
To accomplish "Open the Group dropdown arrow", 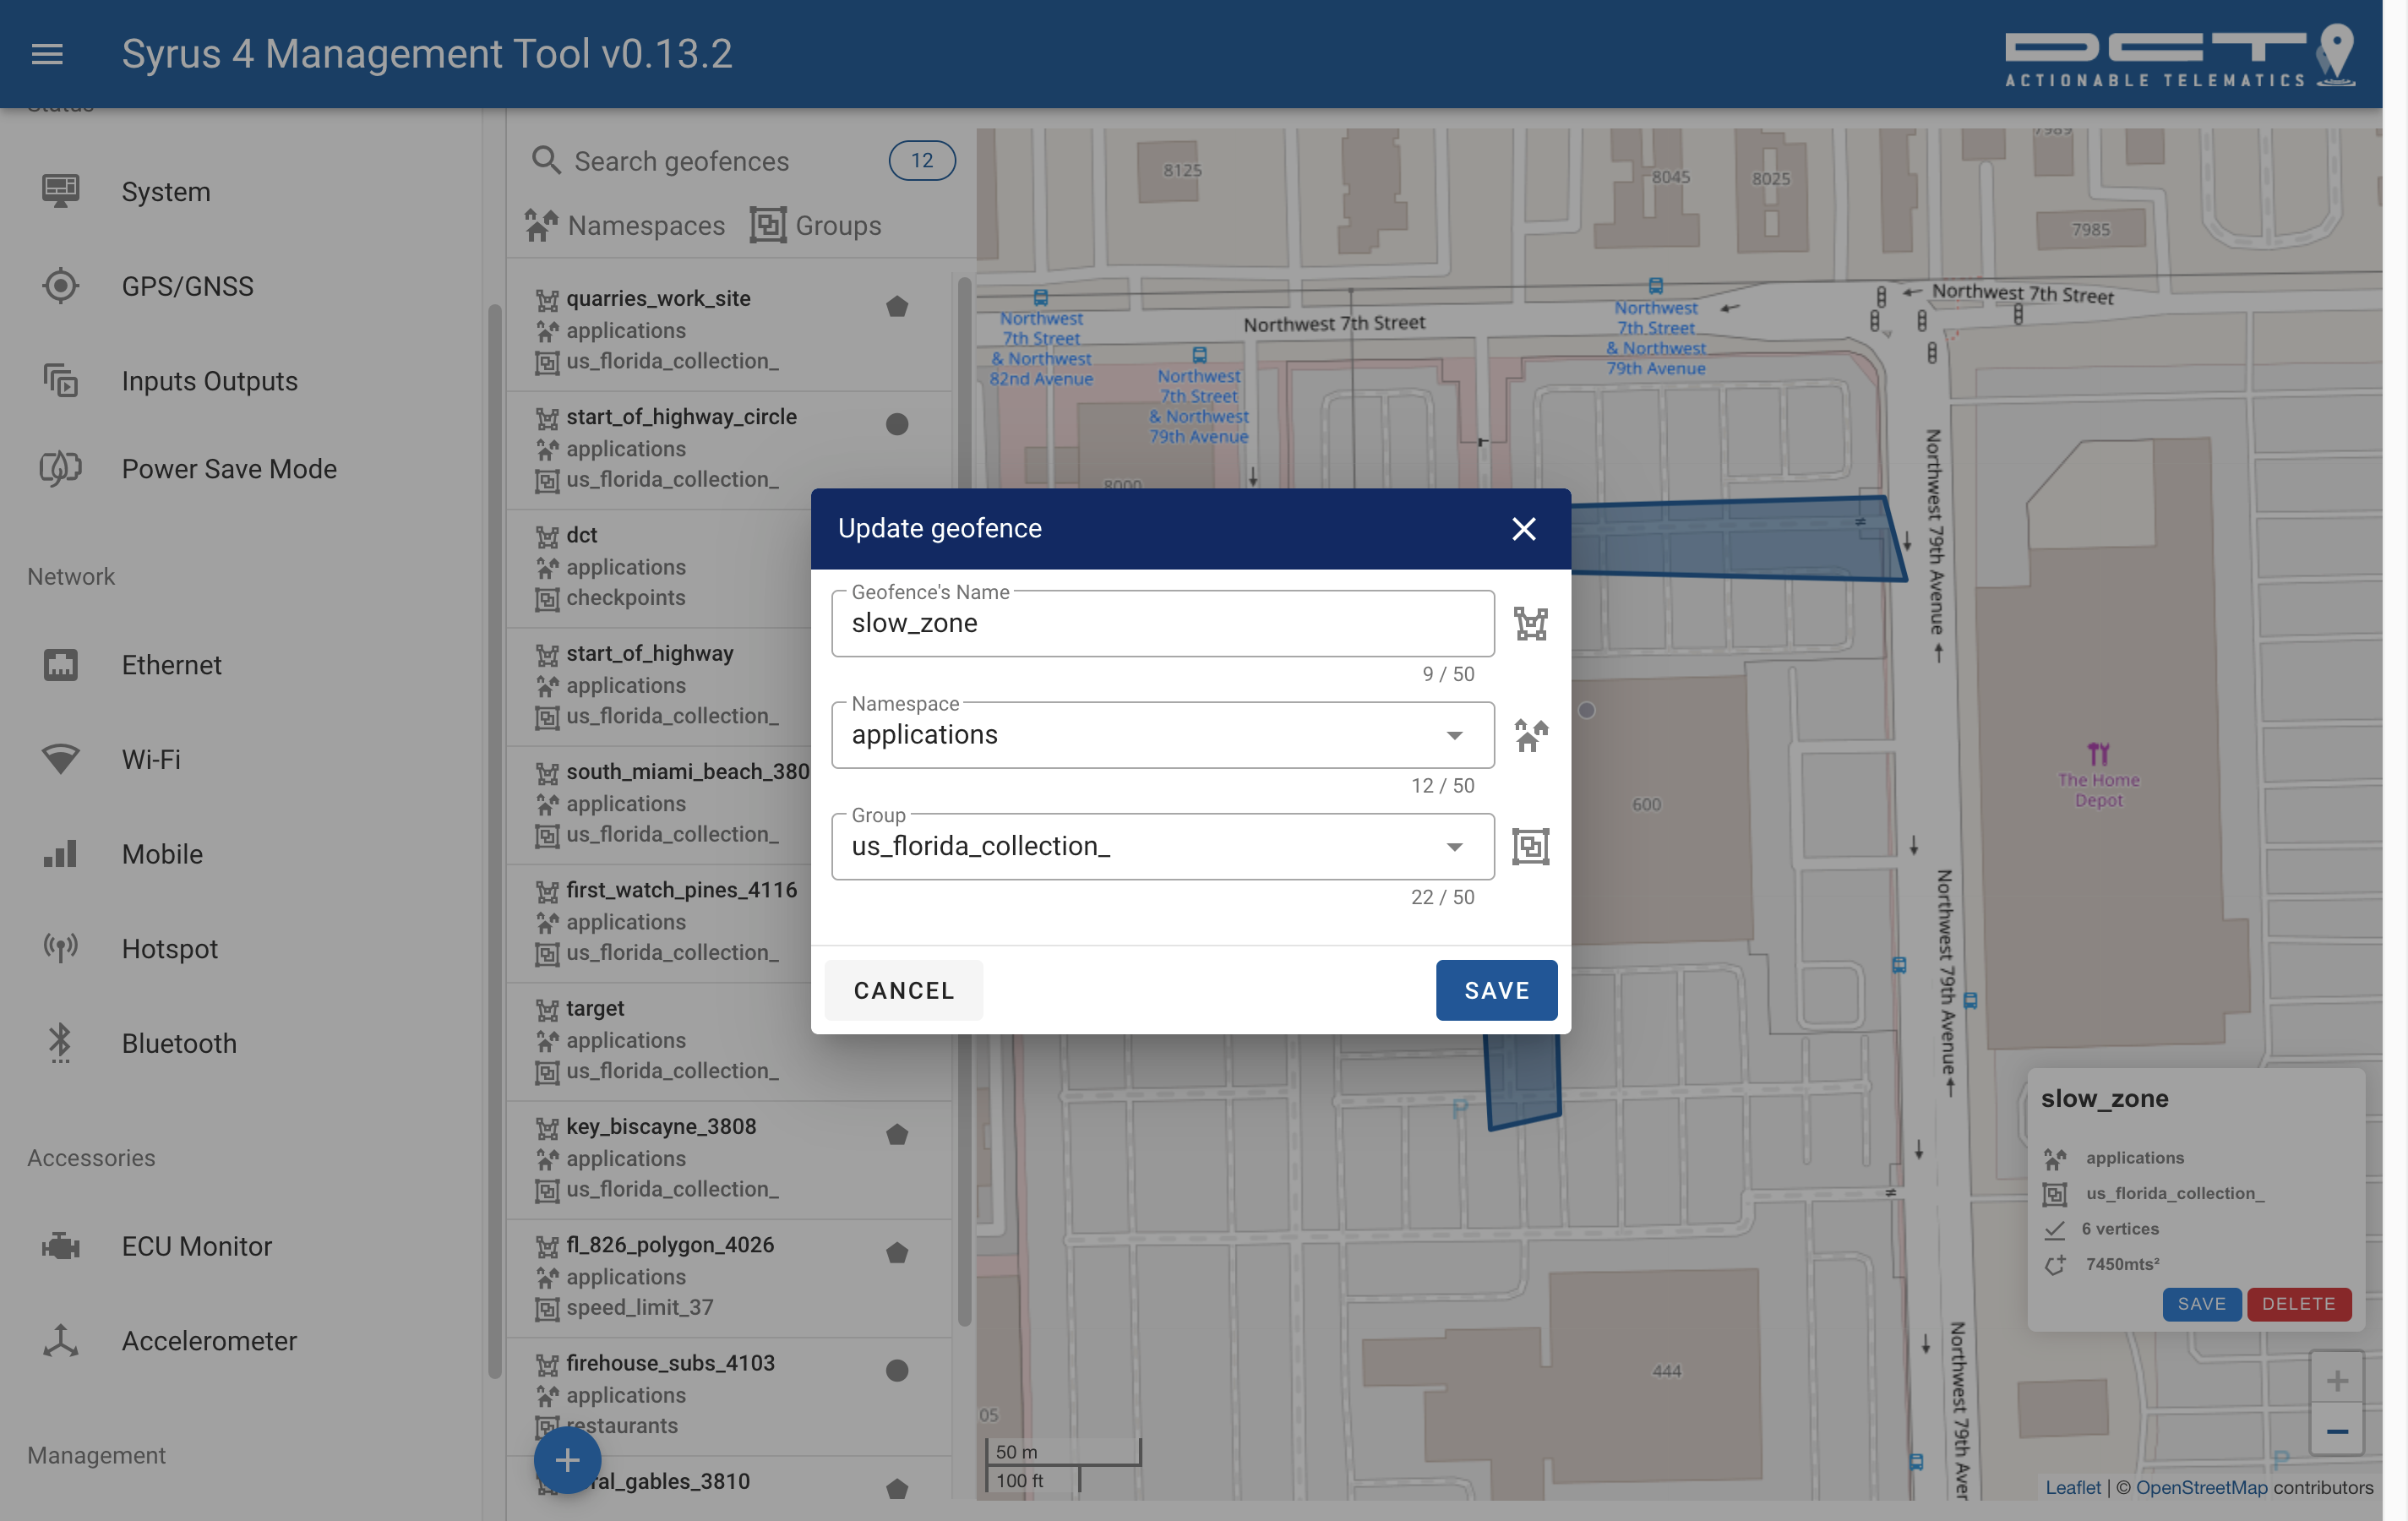I will click(1454, 847).
